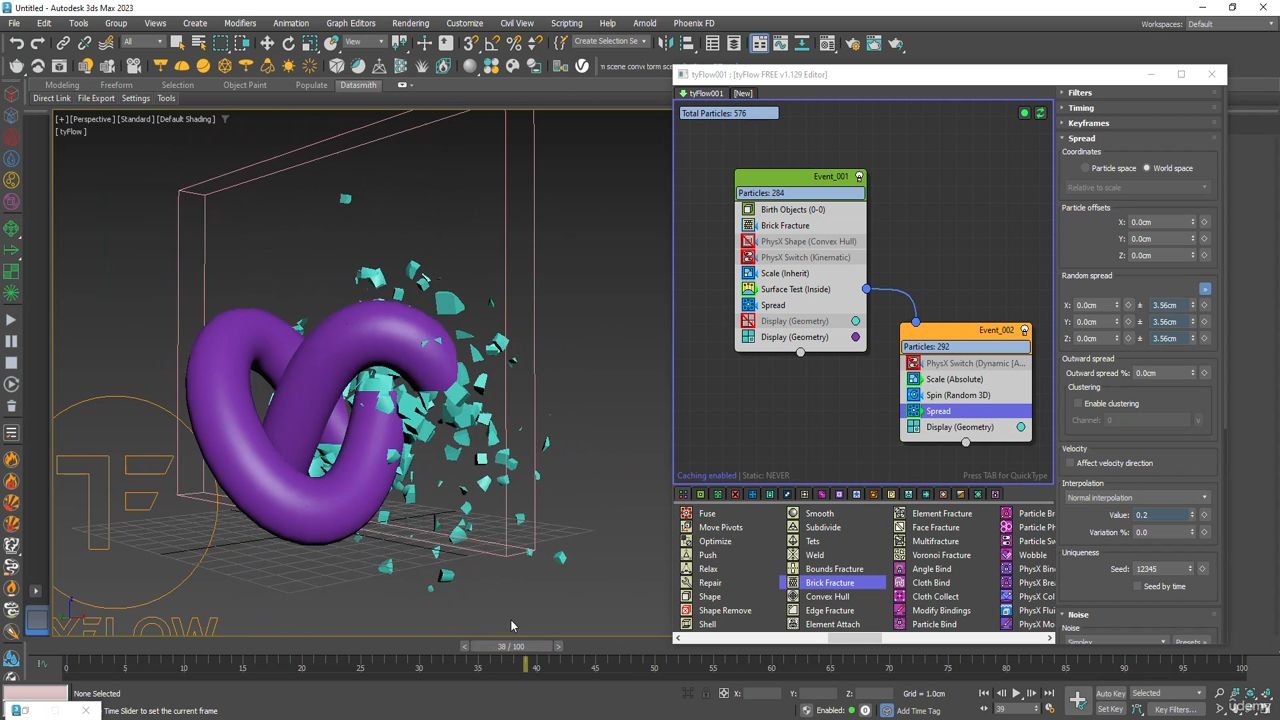Click the sun light icon in the second toolbar

pyautogui.click(x=289, y=66)
